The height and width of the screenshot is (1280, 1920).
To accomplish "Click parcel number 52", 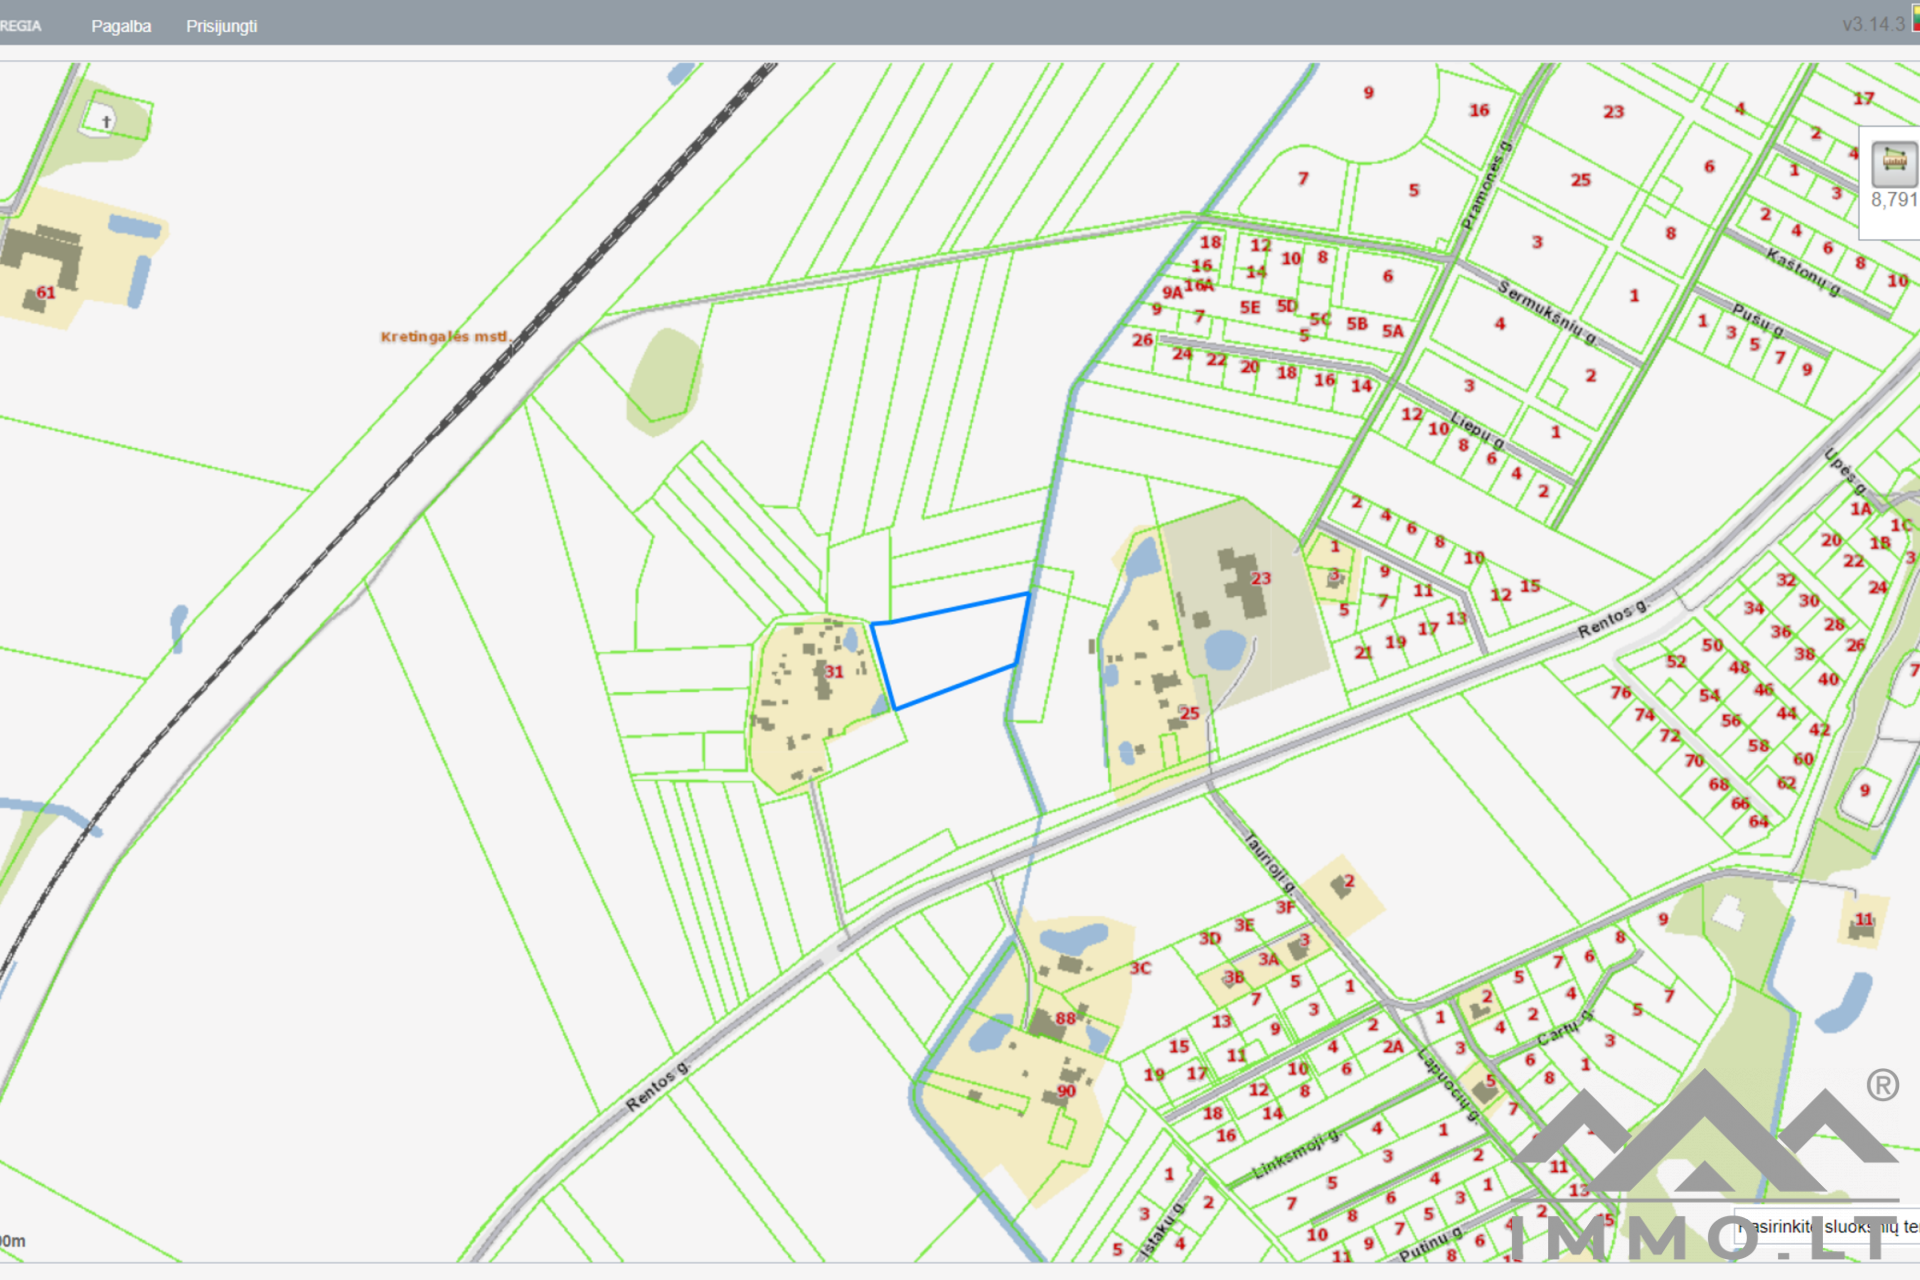I will pyautogui.click(x=1676, y=661).
